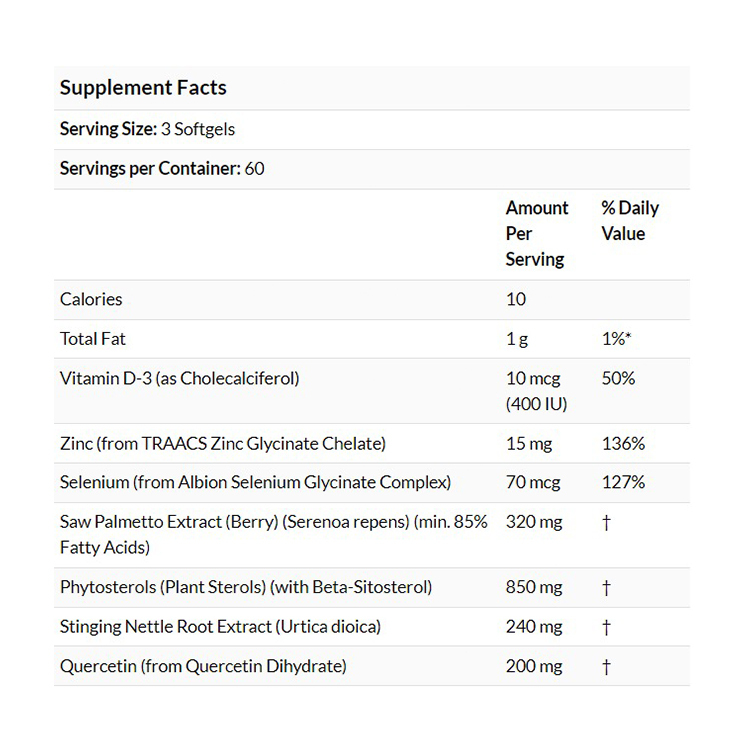
Task: Click the 320 mg Saw Palmetto amount
Action: coord(534,522)
